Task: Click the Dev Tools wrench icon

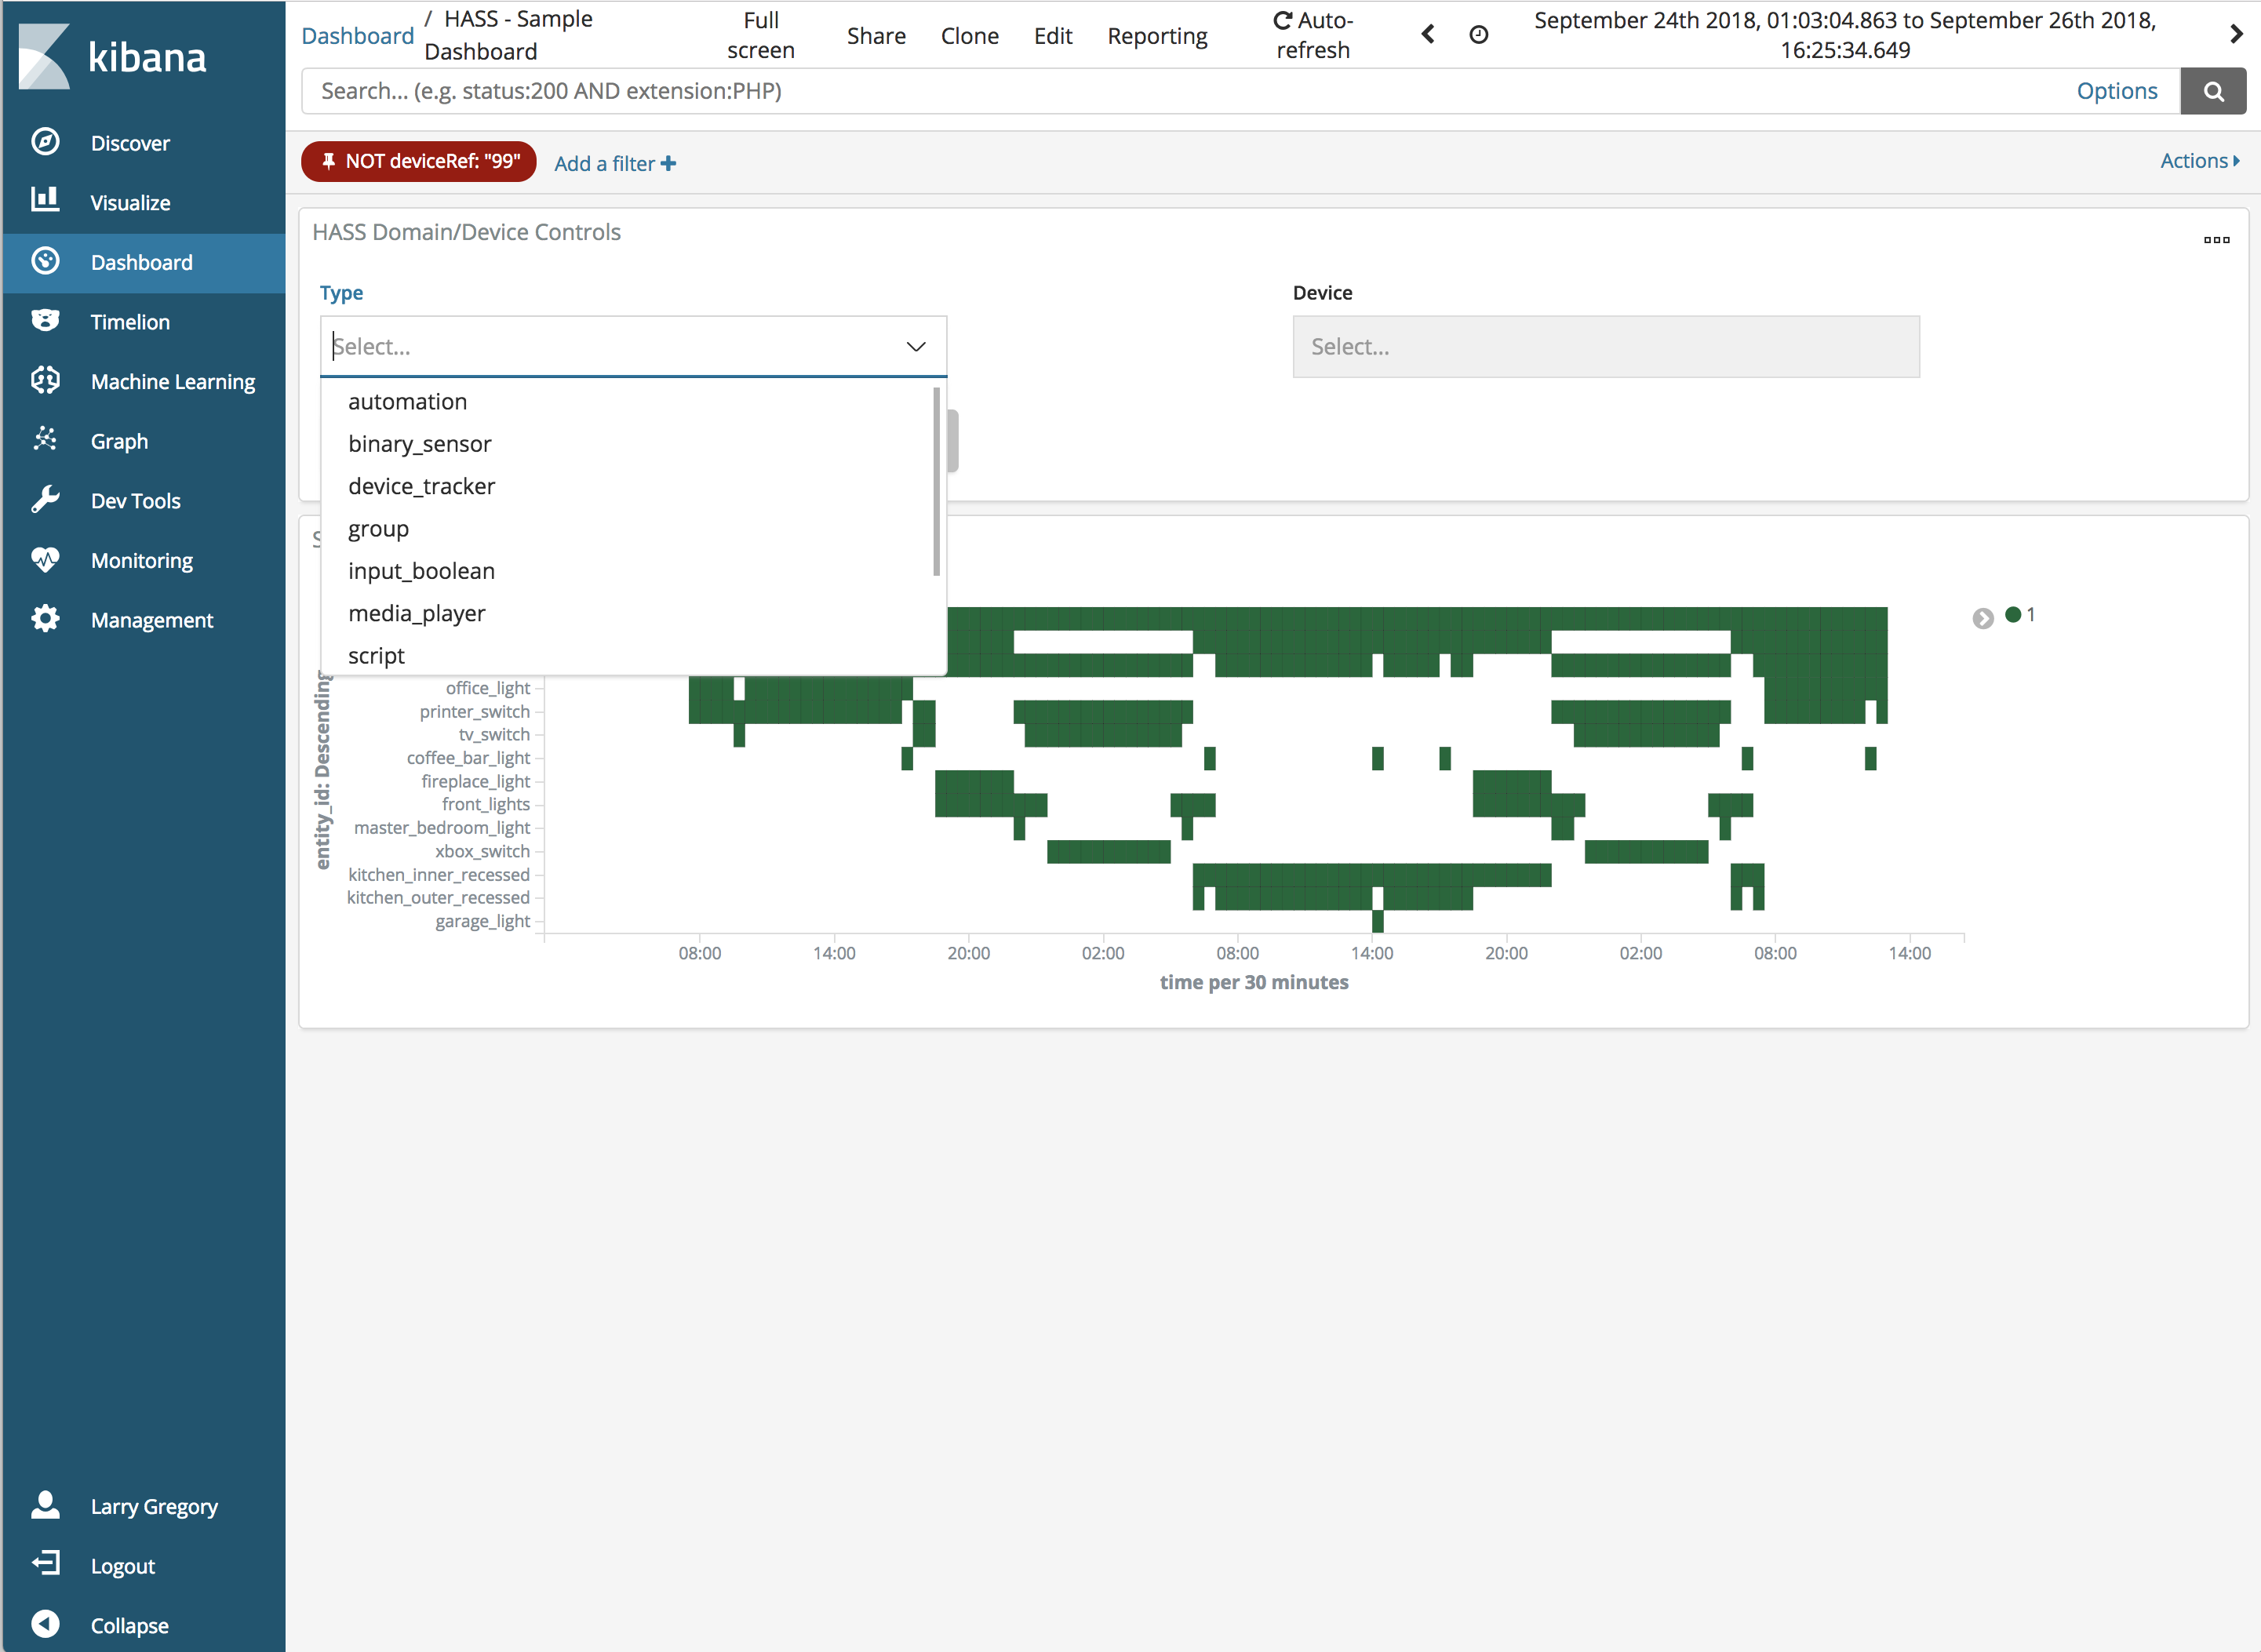Action: pos(45,500)
